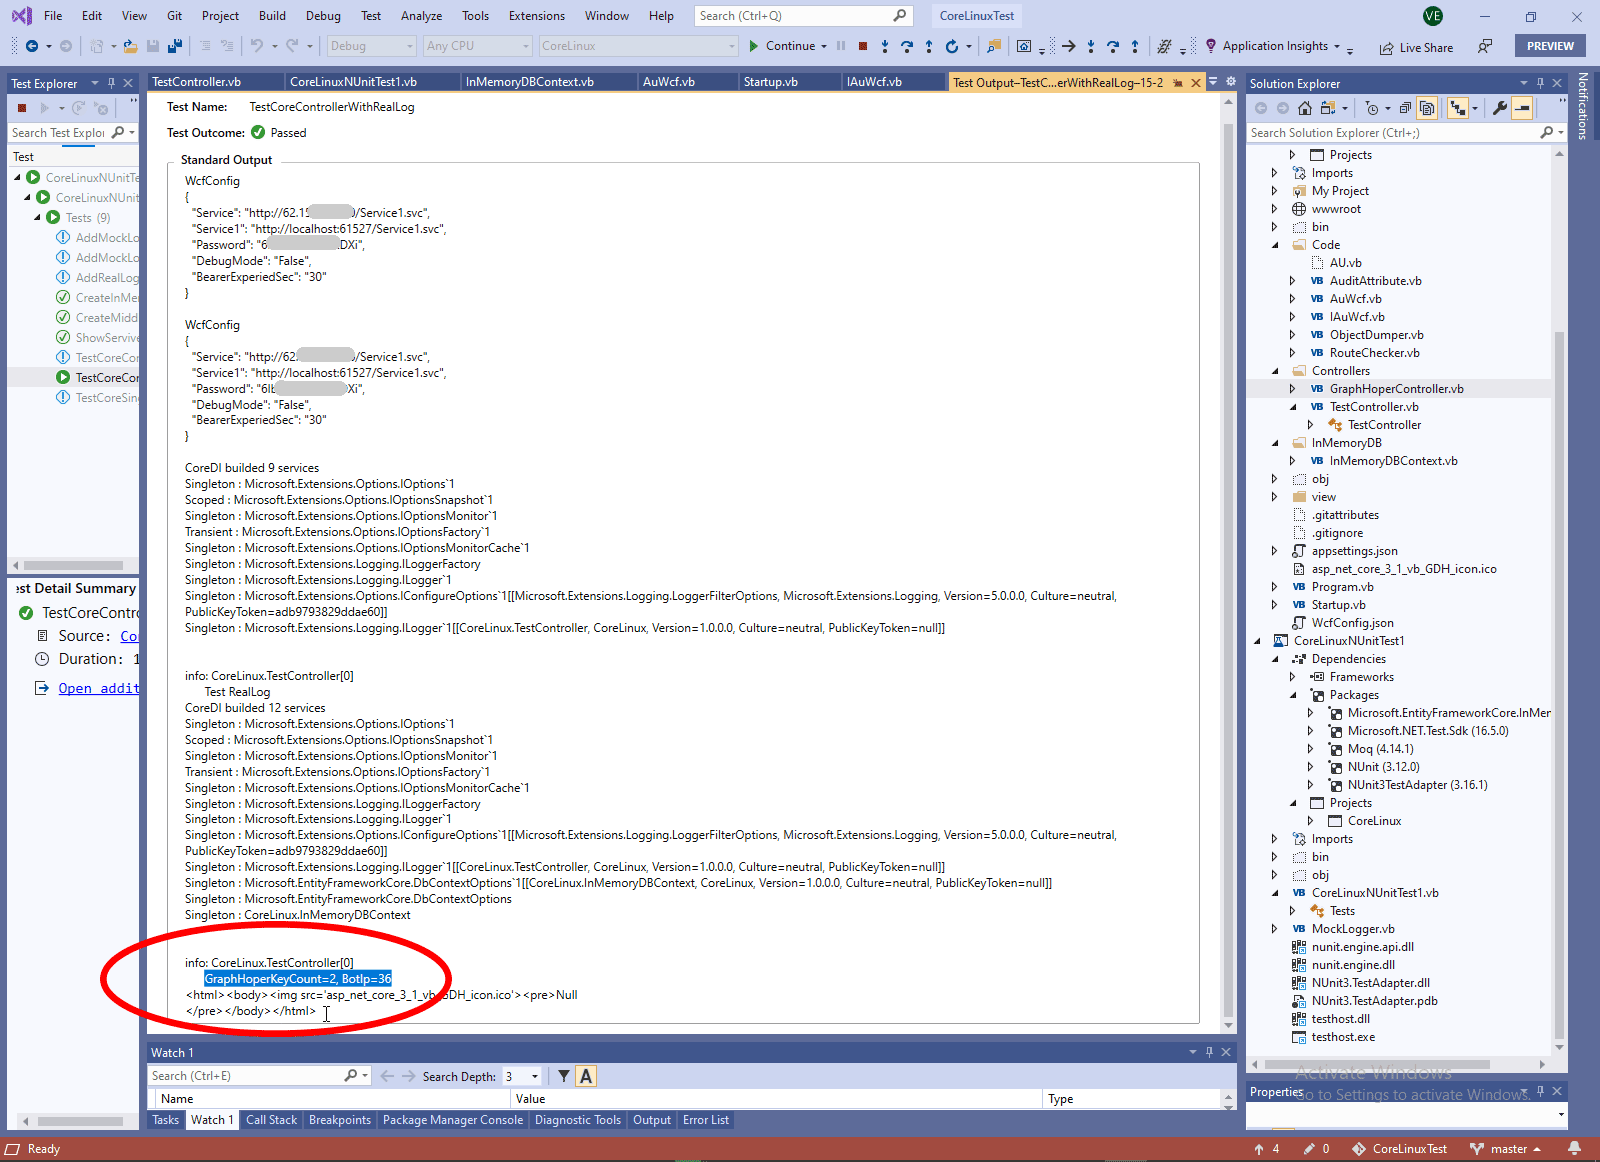The image size is (1600, 1162).
Task: Collapse the Tests (9) node in Test Explorer
Action: (x=38, y=218)
